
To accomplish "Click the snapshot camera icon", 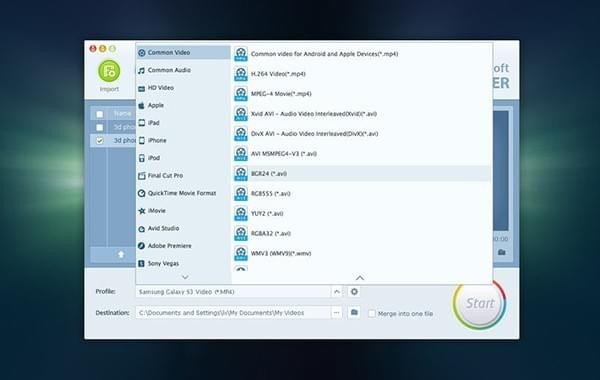I will [x=502, y=252].
